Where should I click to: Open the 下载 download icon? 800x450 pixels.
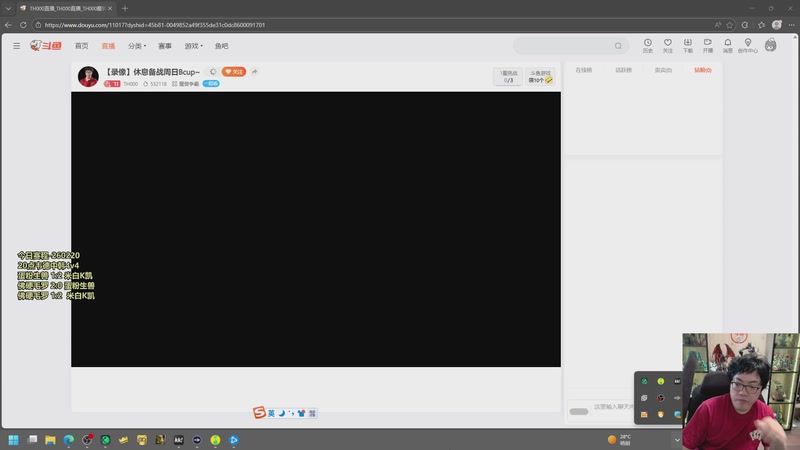pyautogui.click(x=688, y=45)
